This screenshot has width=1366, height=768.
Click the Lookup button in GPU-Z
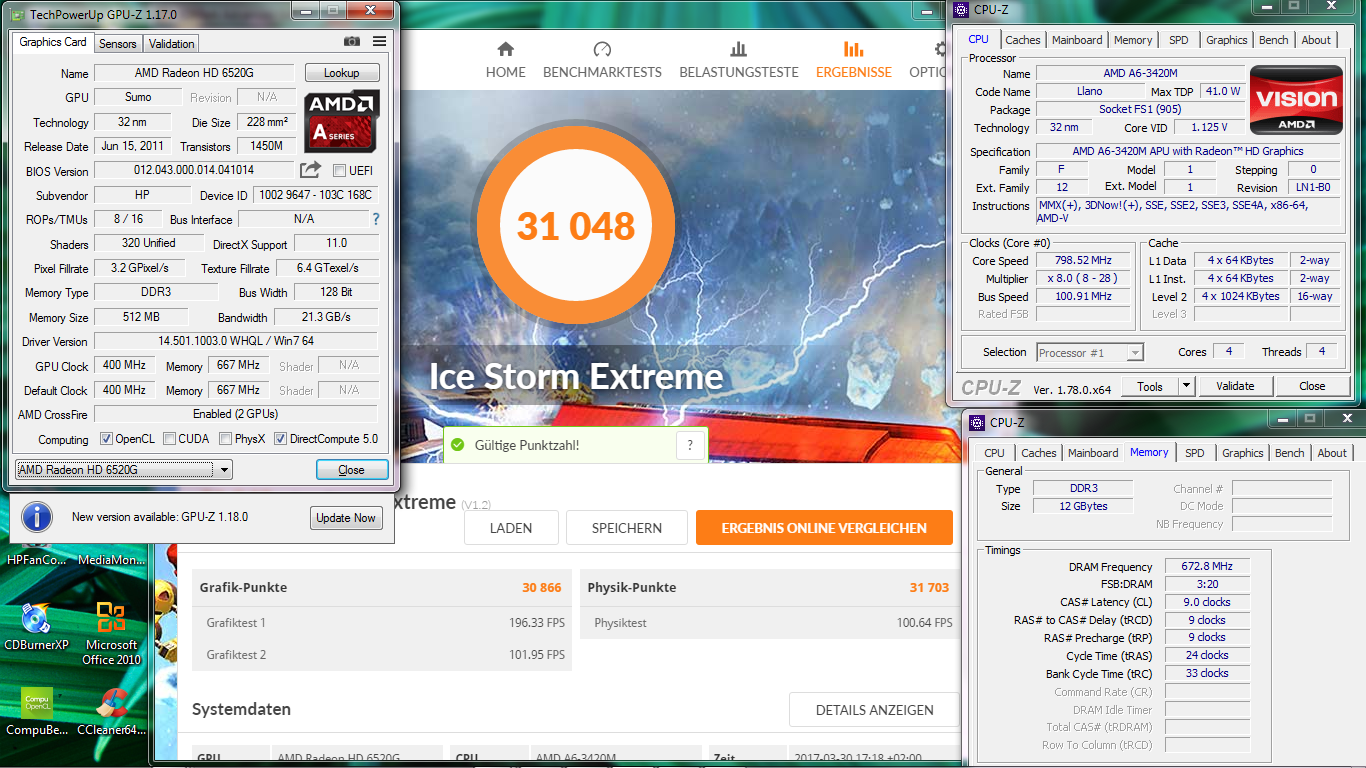(341, 73)
